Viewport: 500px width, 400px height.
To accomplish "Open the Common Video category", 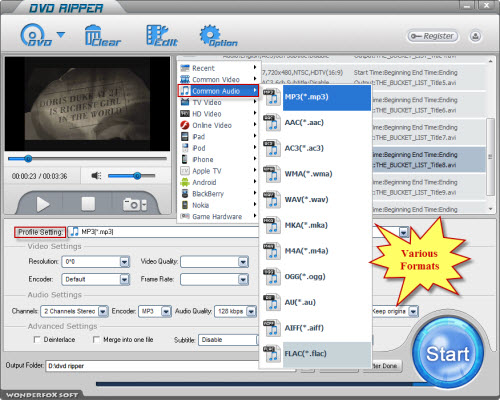I will [218, 79].
